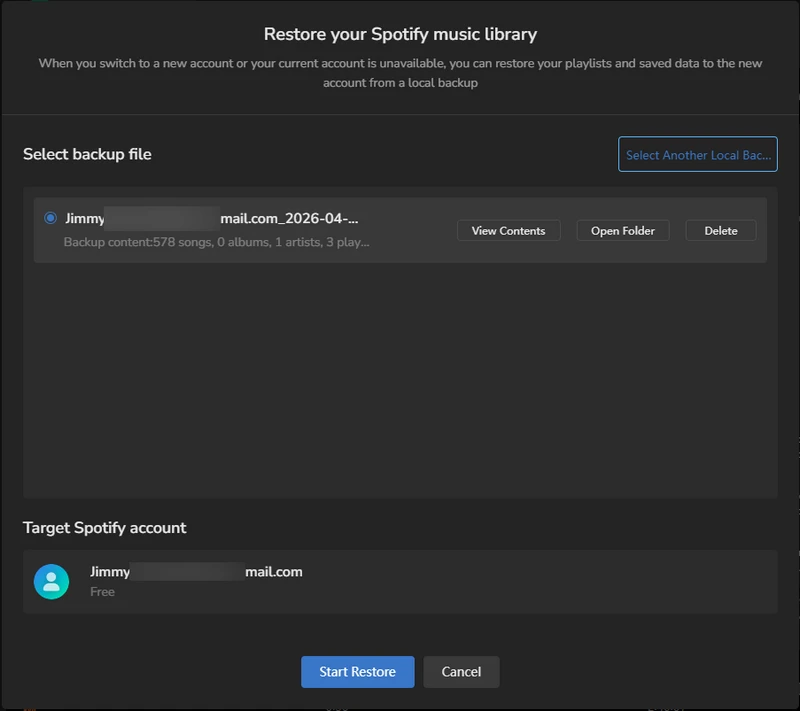Click the target account email text

[196, 572]
